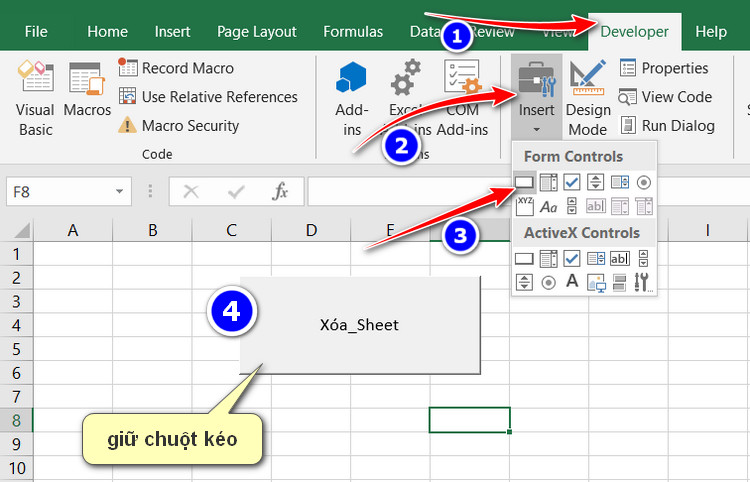Viewport: 750px width, 482px height.
Task: Toggle Use Relative References
Action: [x=208, y=97]
